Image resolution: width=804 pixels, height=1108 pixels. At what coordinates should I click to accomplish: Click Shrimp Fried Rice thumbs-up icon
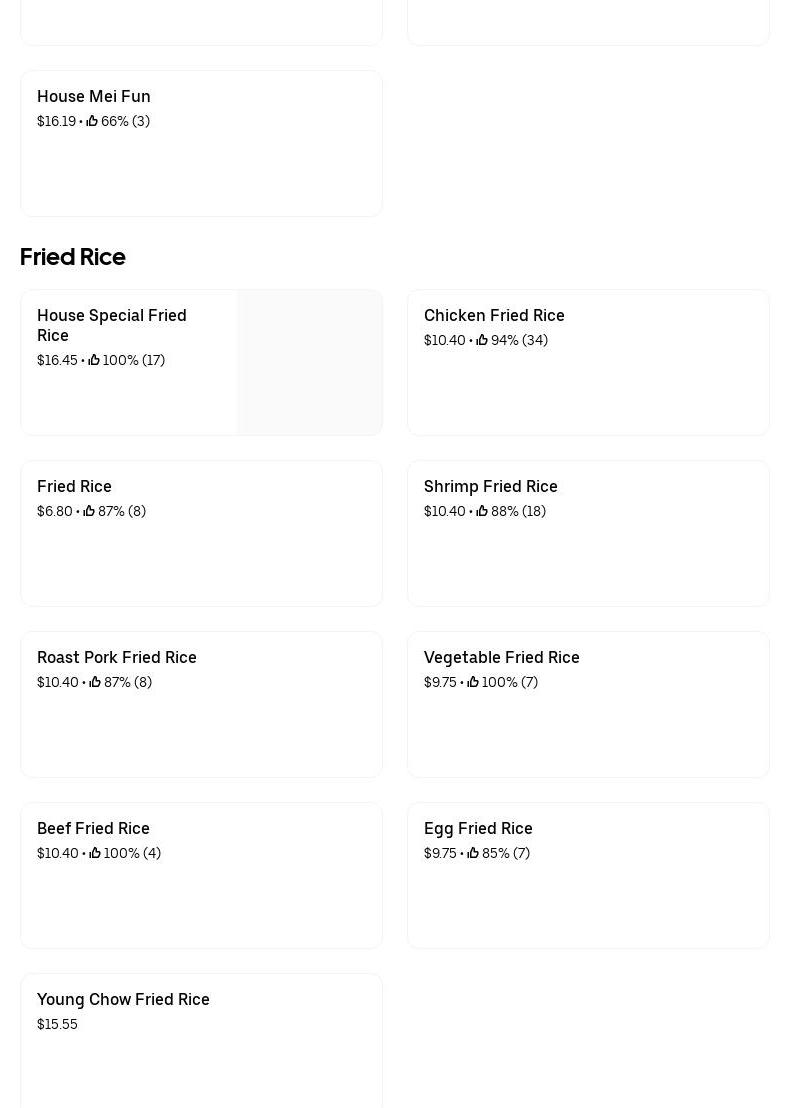pyautogui.click(x=482, y=511)
